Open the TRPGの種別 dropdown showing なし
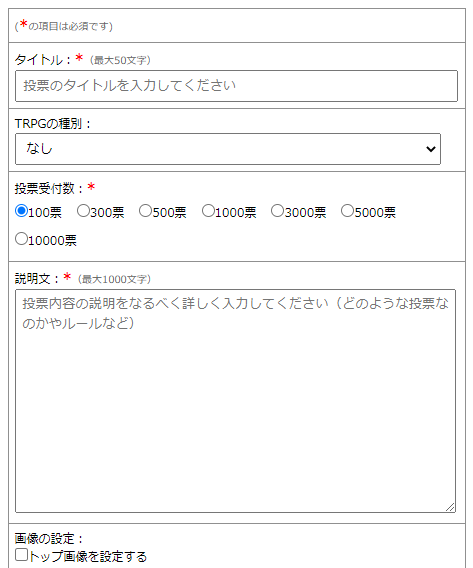Image resolution: width=473 pixels, height=568 pixels. (228, 149)
